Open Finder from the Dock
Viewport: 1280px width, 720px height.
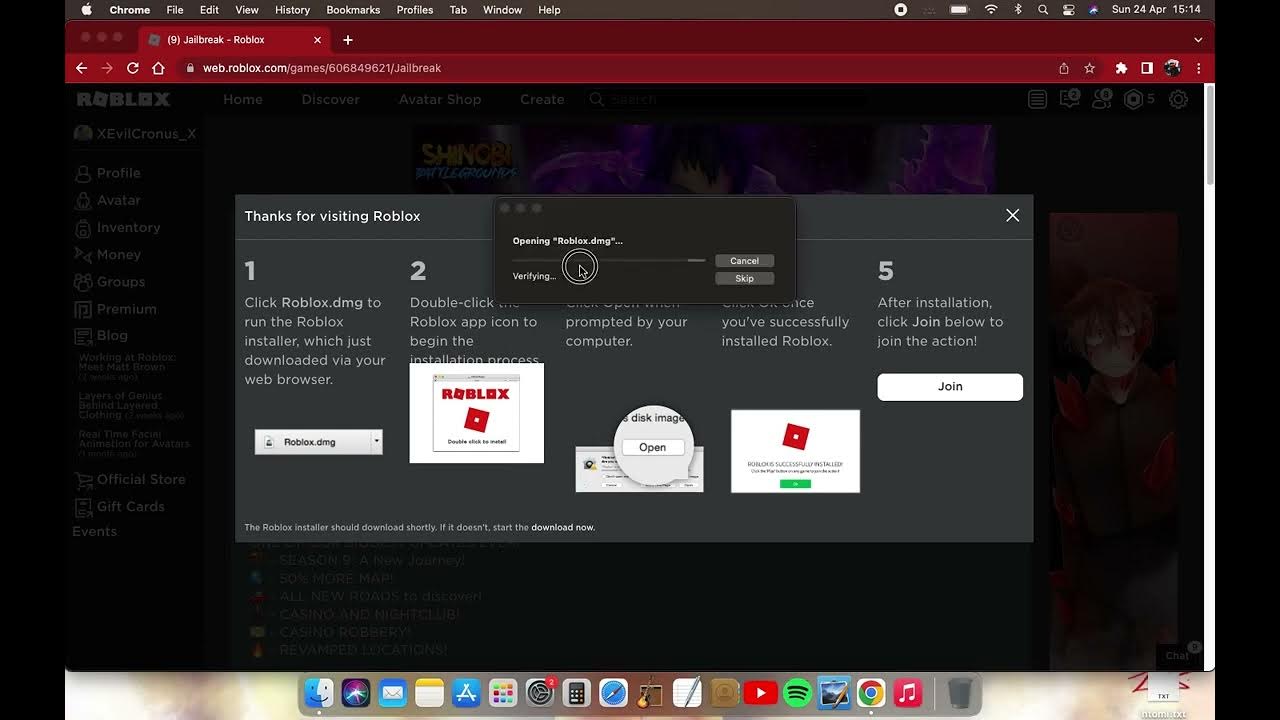click(319, 692)
